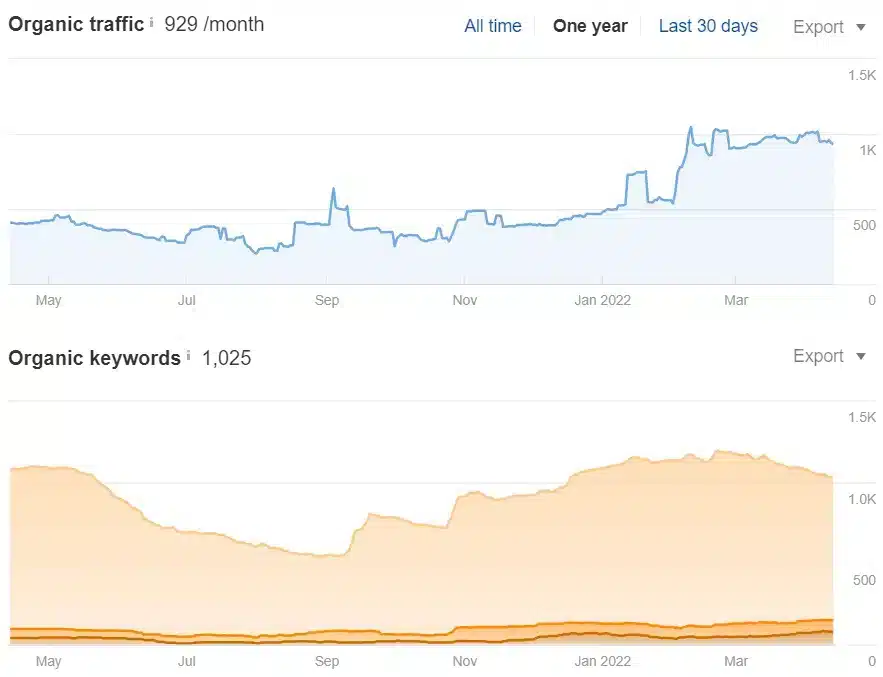Click the Nov label under the traffic chart
Viewport: 883px width, 677px height.
[464, 300]
